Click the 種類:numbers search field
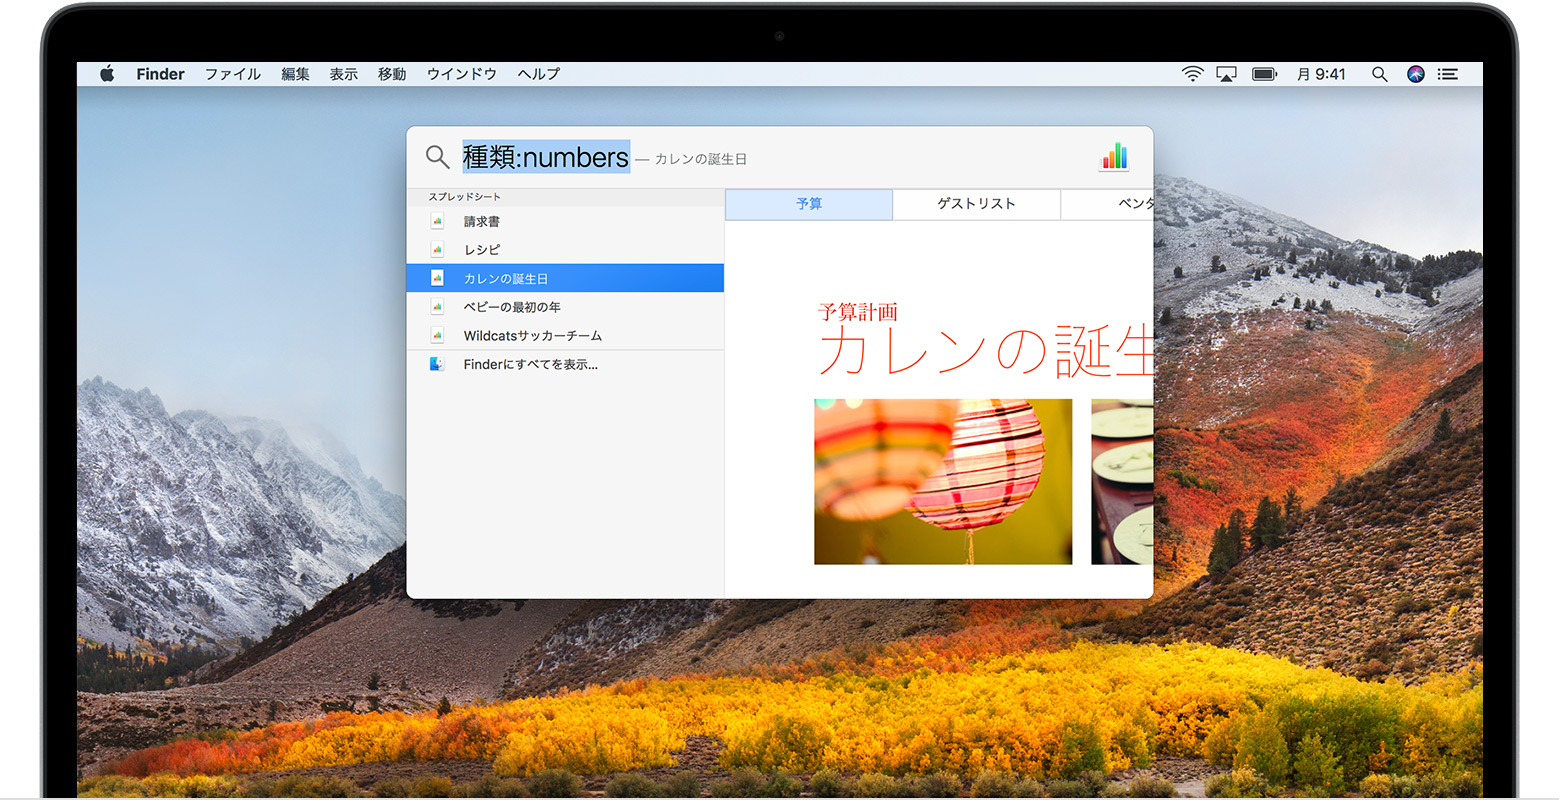1560x800 pixels. tap(546, 157)
